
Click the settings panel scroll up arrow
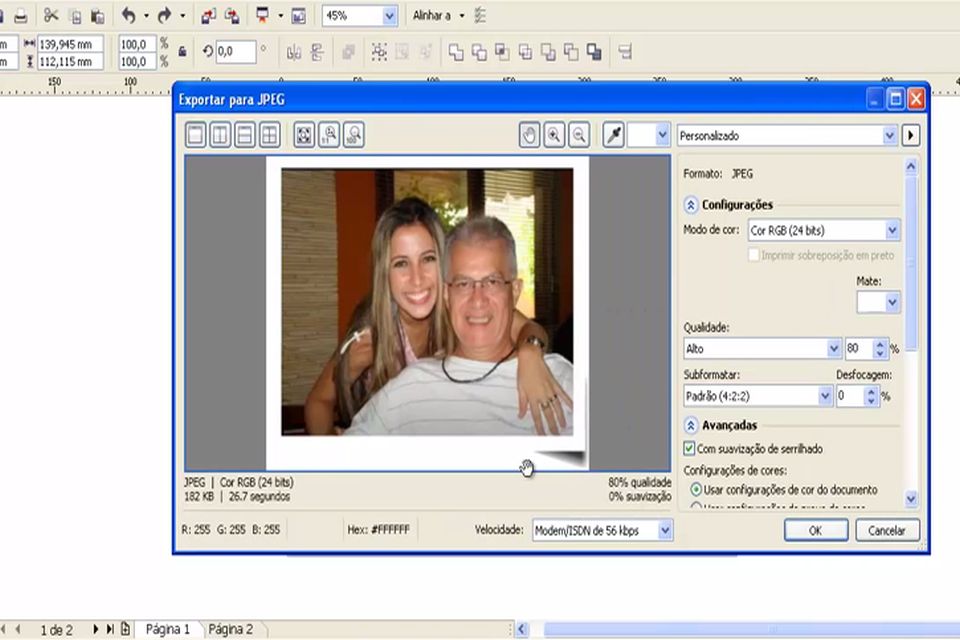[x=910, y=167]
